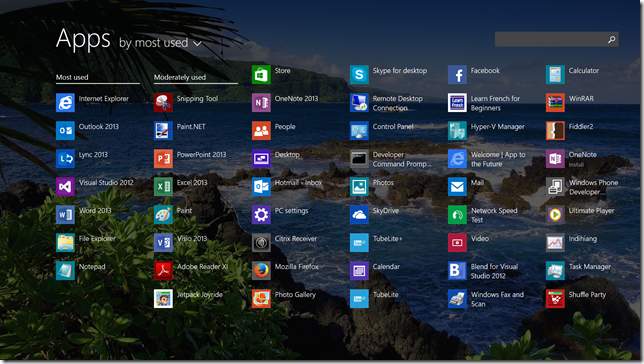Click the 'Windows Phone Developer' label
644x364 pixels.
coord(593,187)
